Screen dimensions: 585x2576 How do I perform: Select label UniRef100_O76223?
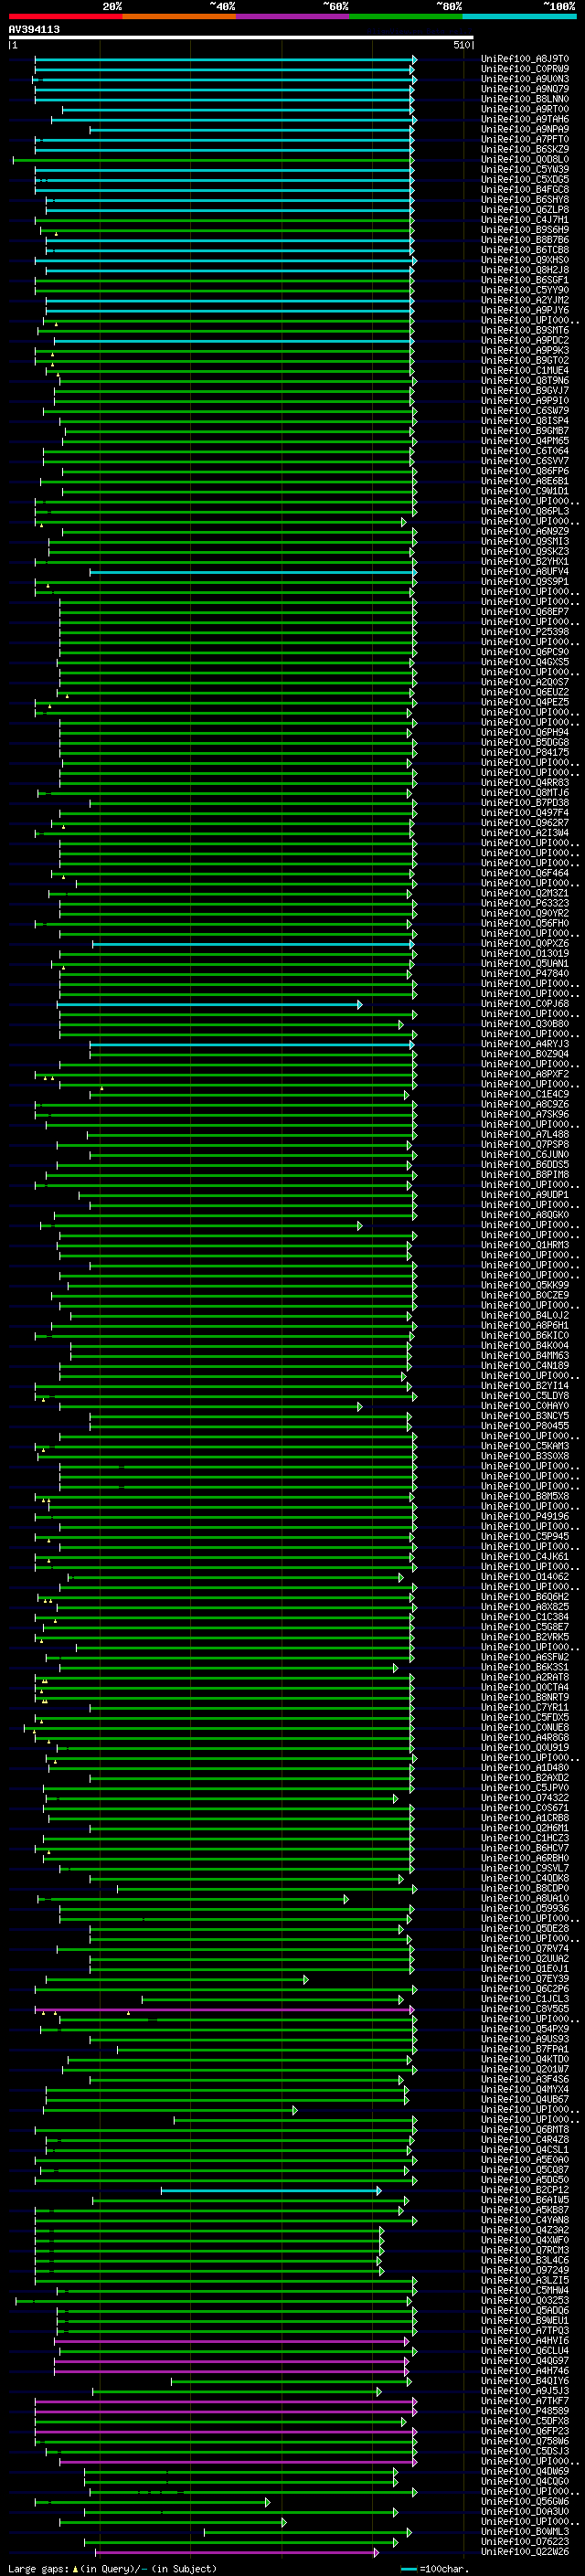coord(525,2542)
